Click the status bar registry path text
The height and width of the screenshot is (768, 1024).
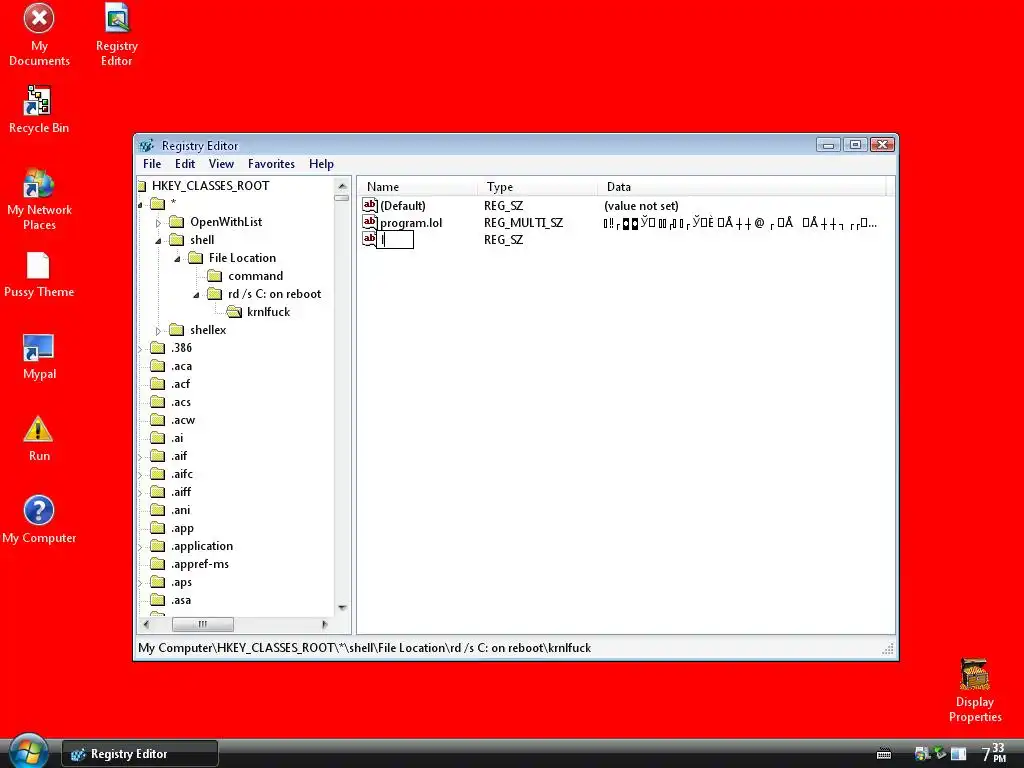pyautogui.click(x=364, y=648)
